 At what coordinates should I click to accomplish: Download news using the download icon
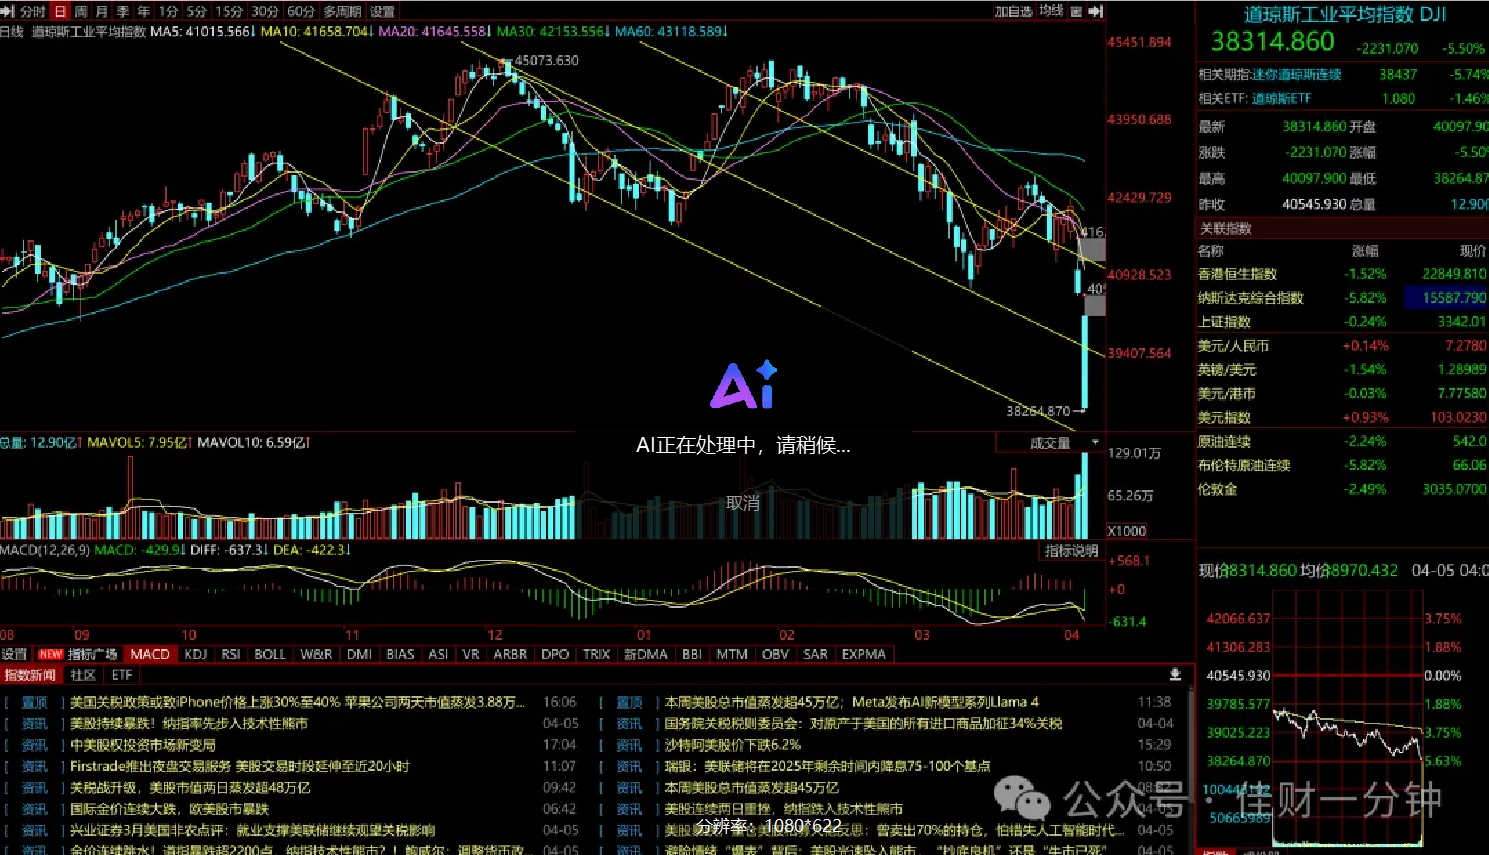[1175, 675]
